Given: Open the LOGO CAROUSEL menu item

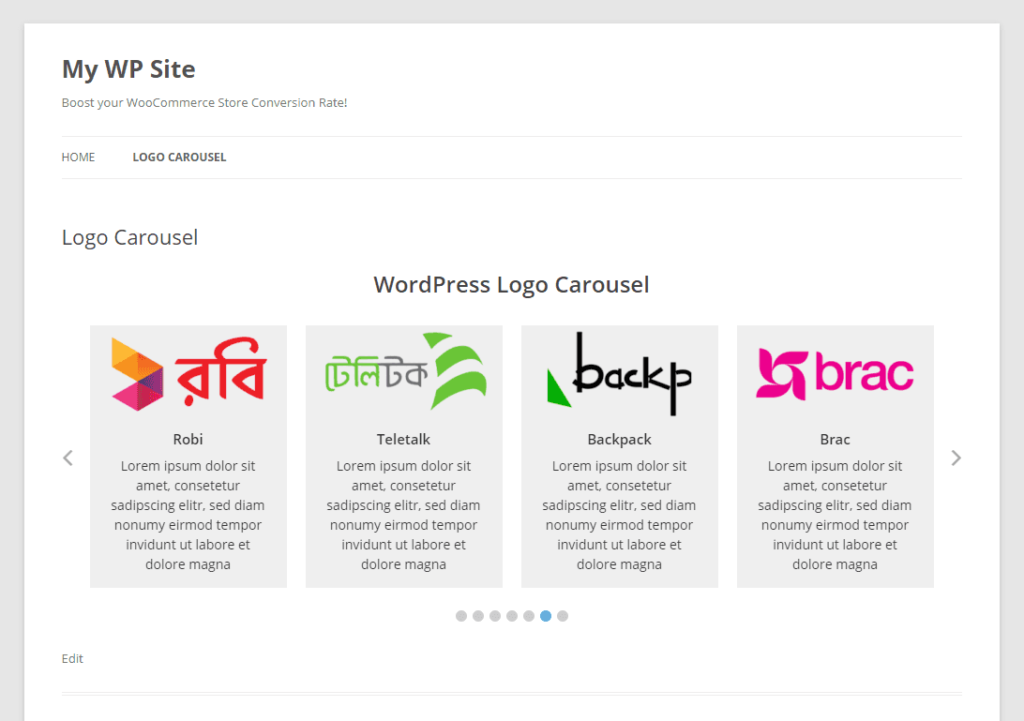Looking at the screenshot, I should pyautogui.click(x=179, y=157).
